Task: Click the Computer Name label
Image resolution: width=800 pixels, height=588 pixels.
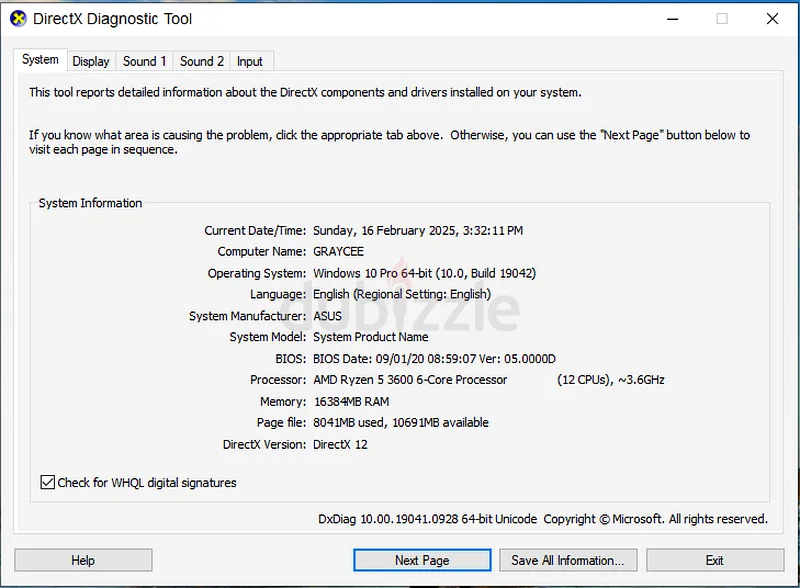Action: click(x=262, y=252)
